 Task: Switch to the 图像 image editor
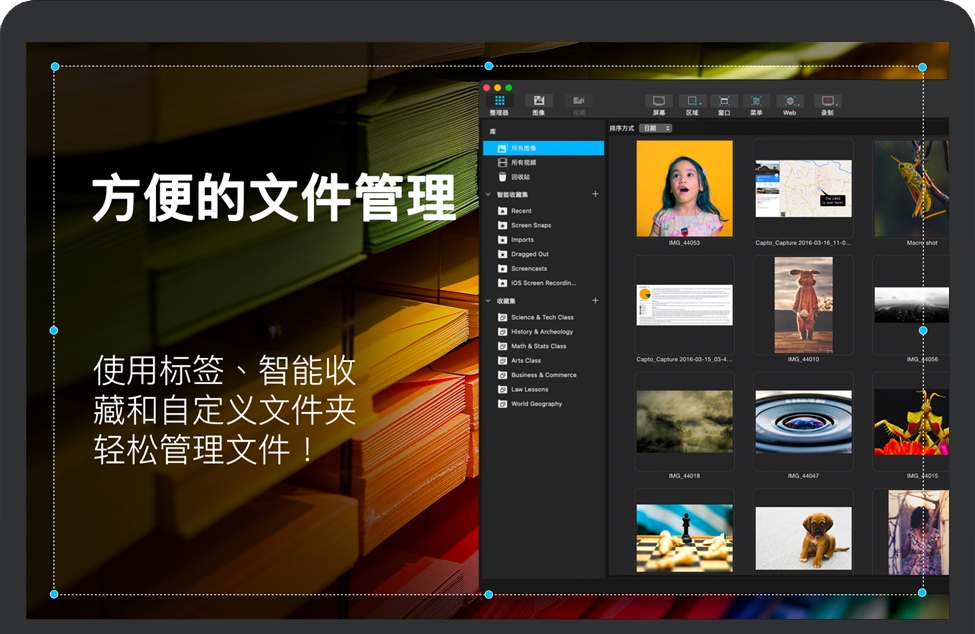(538, 102)
